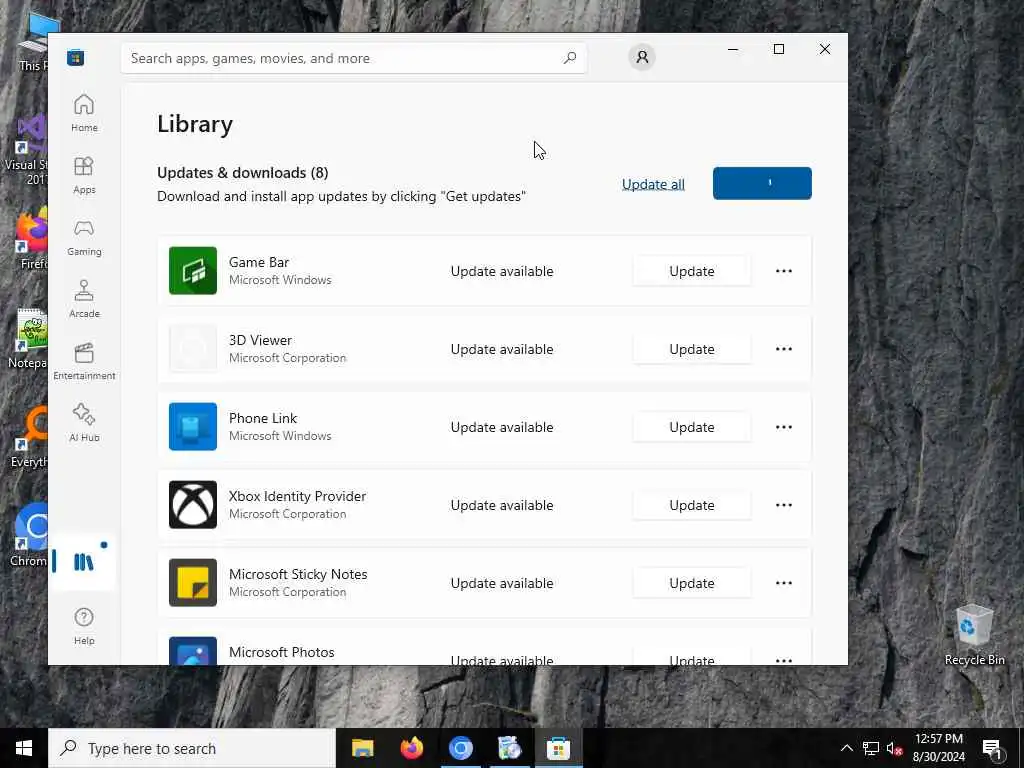Viewport: 1024px width, 768px height.
Task: Click the Xbox Identity Provider name
Action: tap(297, 496)
